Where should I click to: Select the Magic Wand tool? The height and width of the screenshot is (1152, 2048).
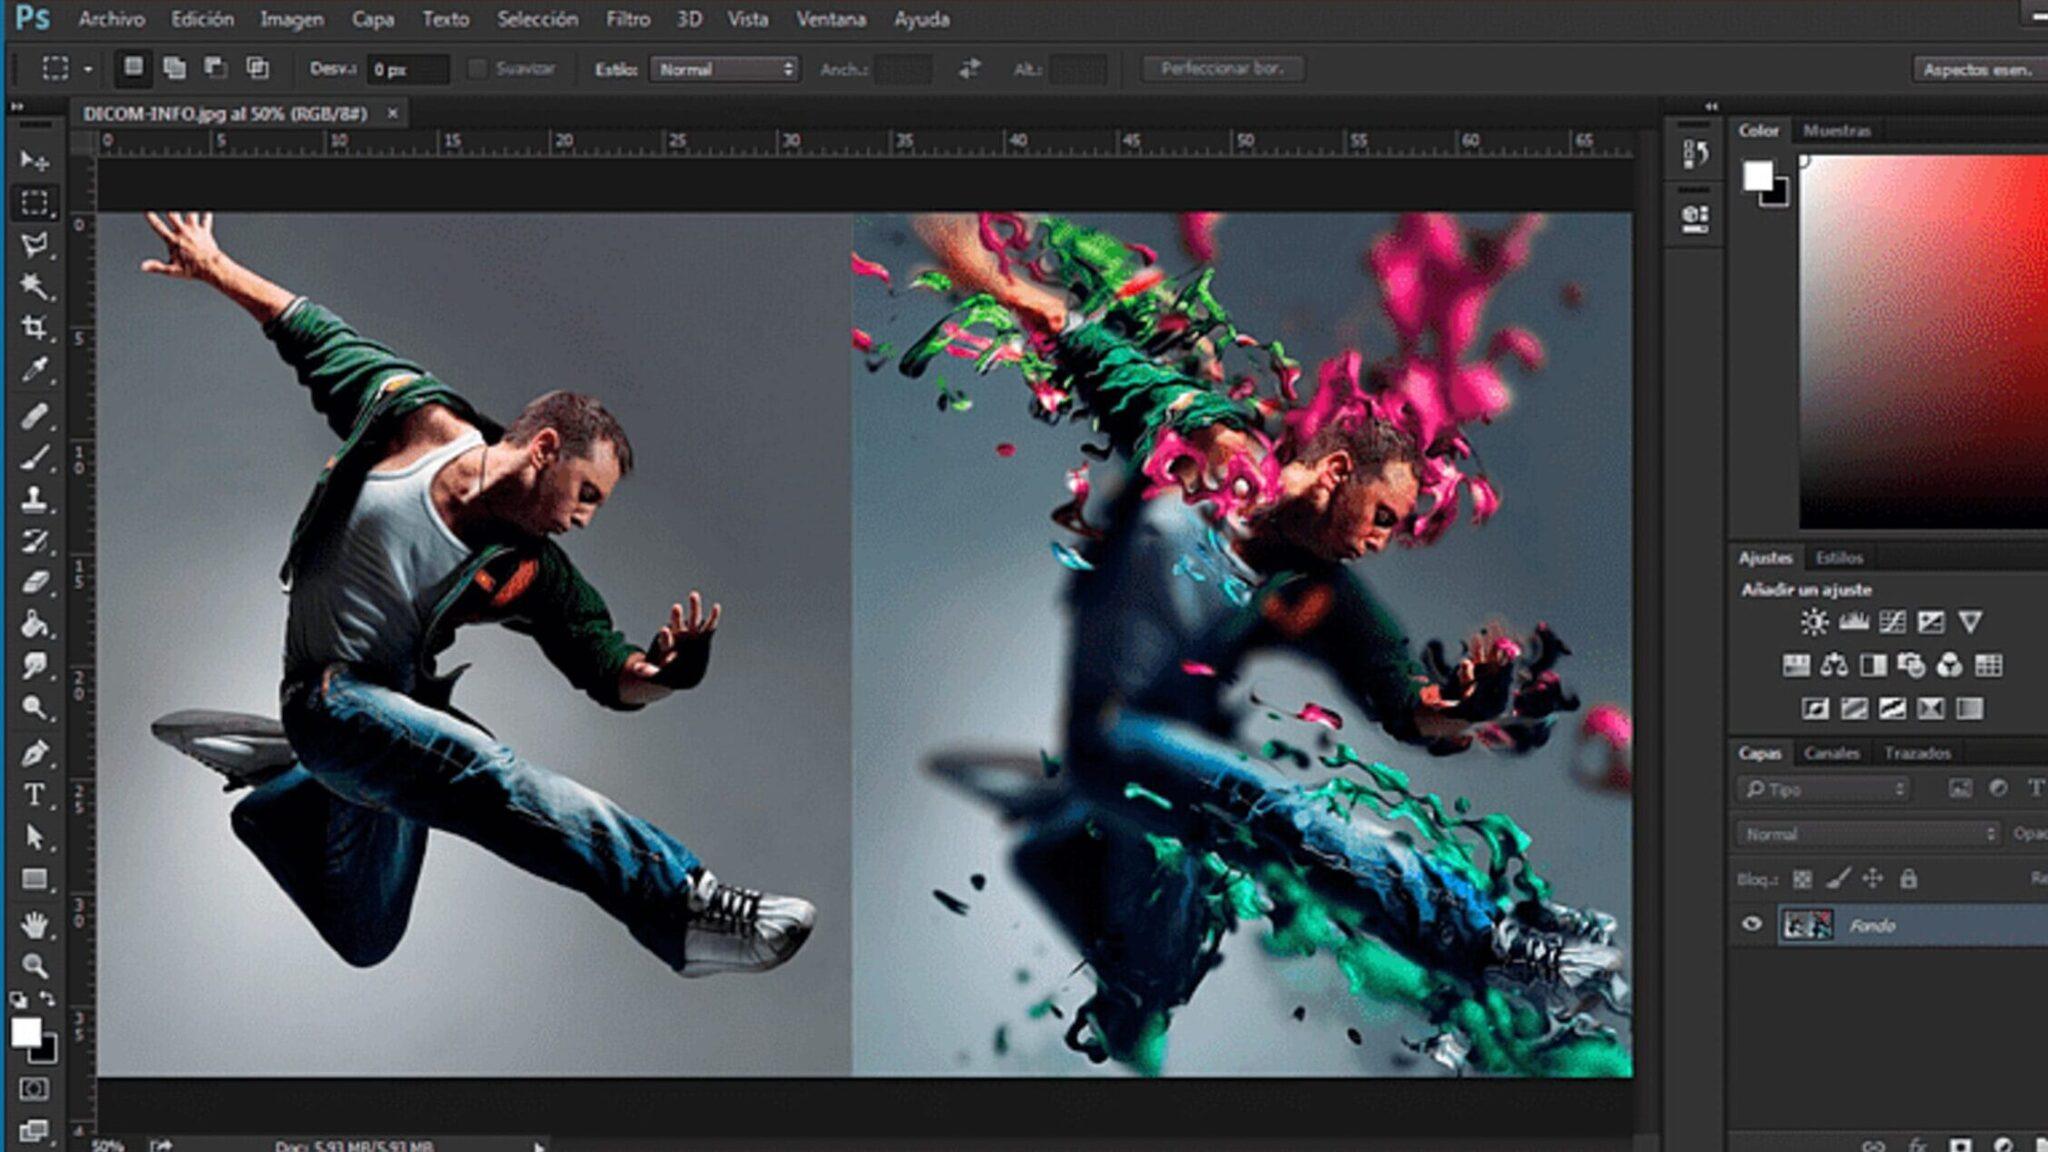click(x=34, y=286)
